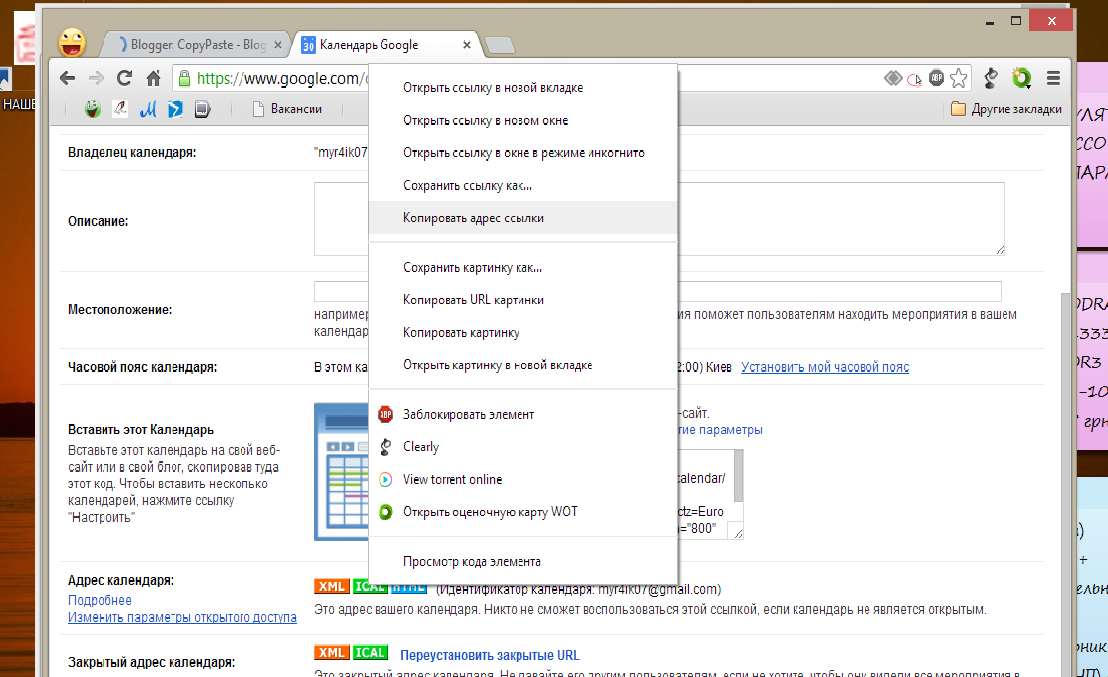The image size is (1108, 677).
Task: Open the Adblock Plus icon in address bar
Action: [x=936, y=78]
